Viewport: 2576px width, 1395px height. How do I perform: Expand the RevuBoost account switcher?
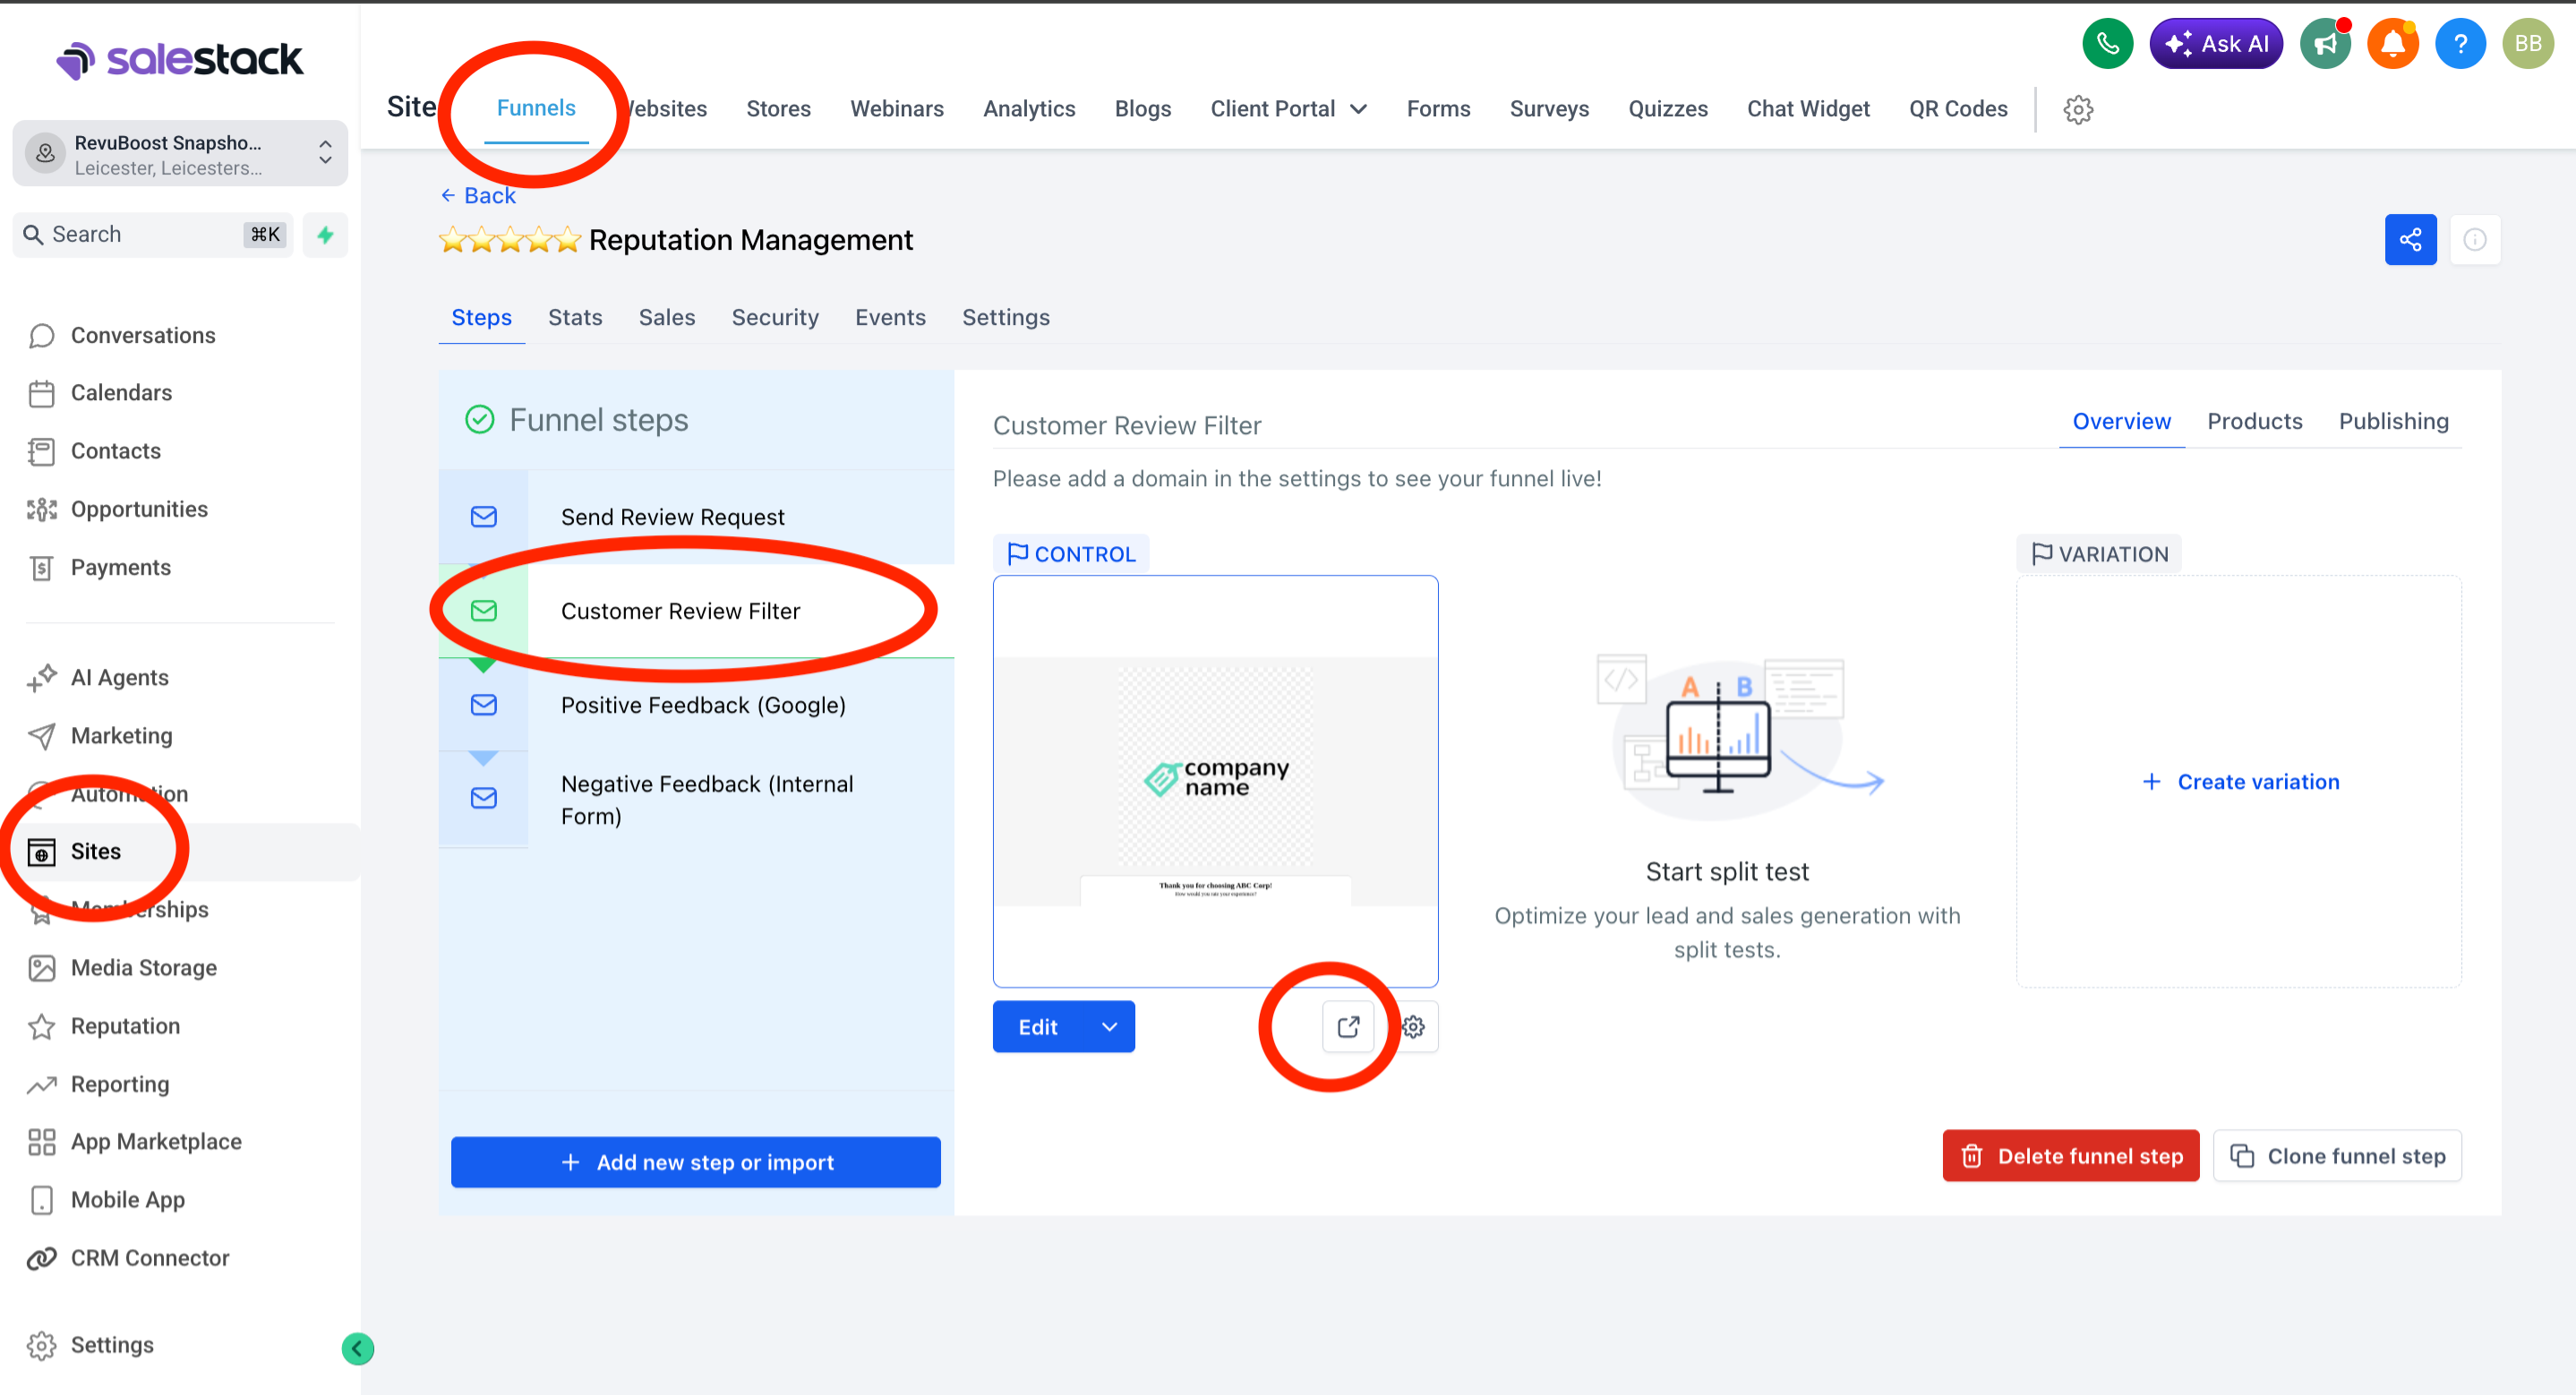click(180, 154)
